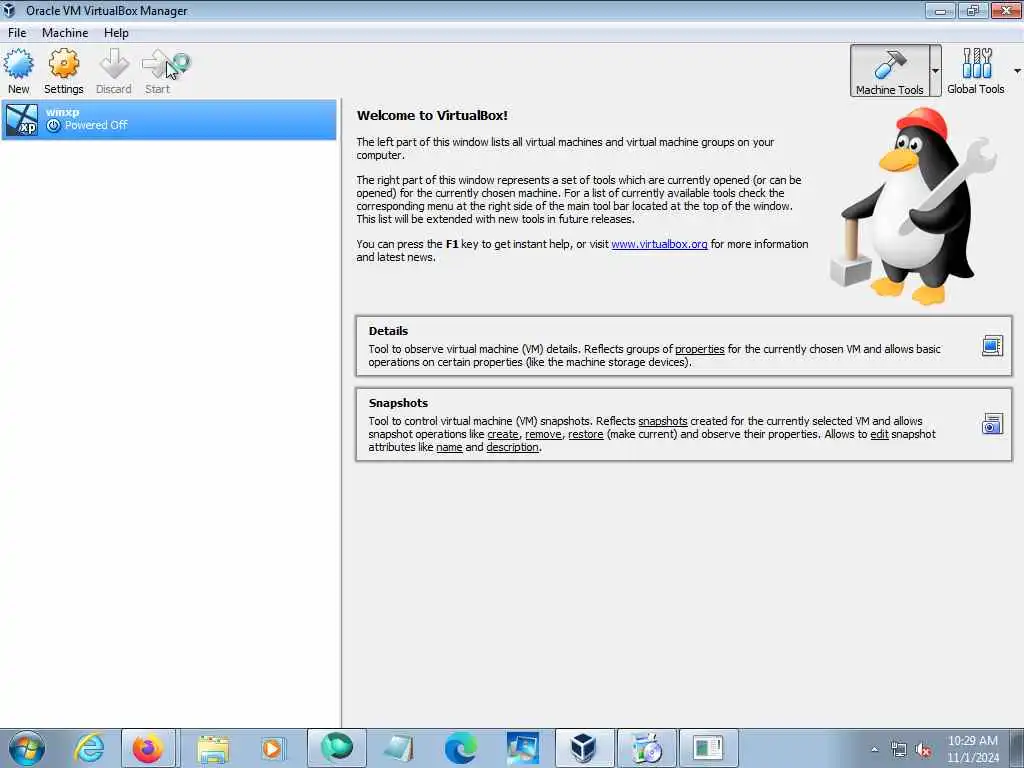The image size is (1024, 768).
Task: Click the Powered Off state icon
Action: pos(54,125)
